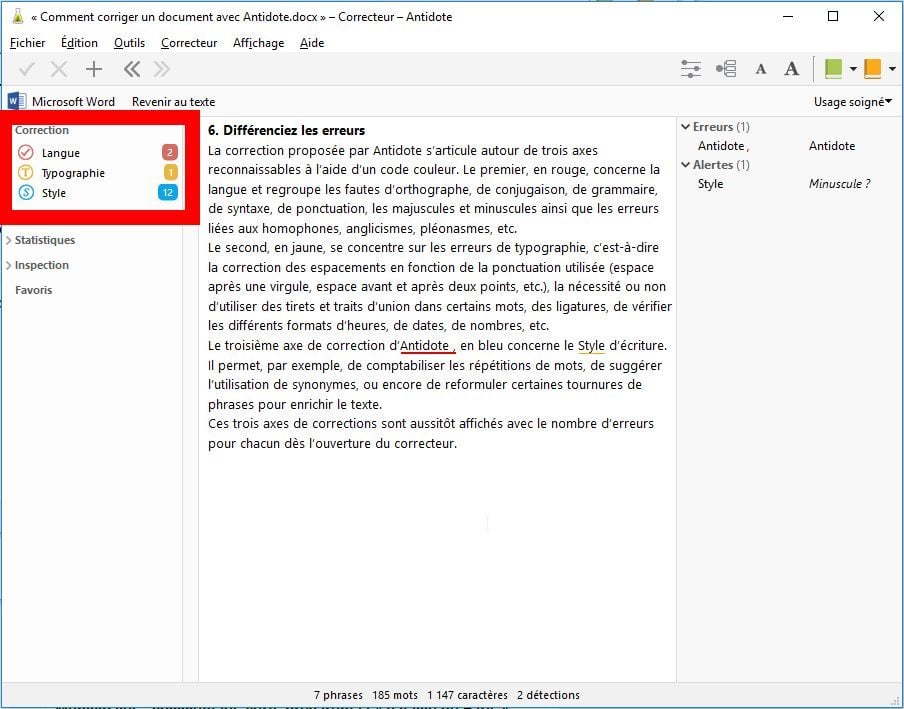Select the 'Style' alert in right list
The height and width of the screenshot is (709, 904).
[710, 184]
